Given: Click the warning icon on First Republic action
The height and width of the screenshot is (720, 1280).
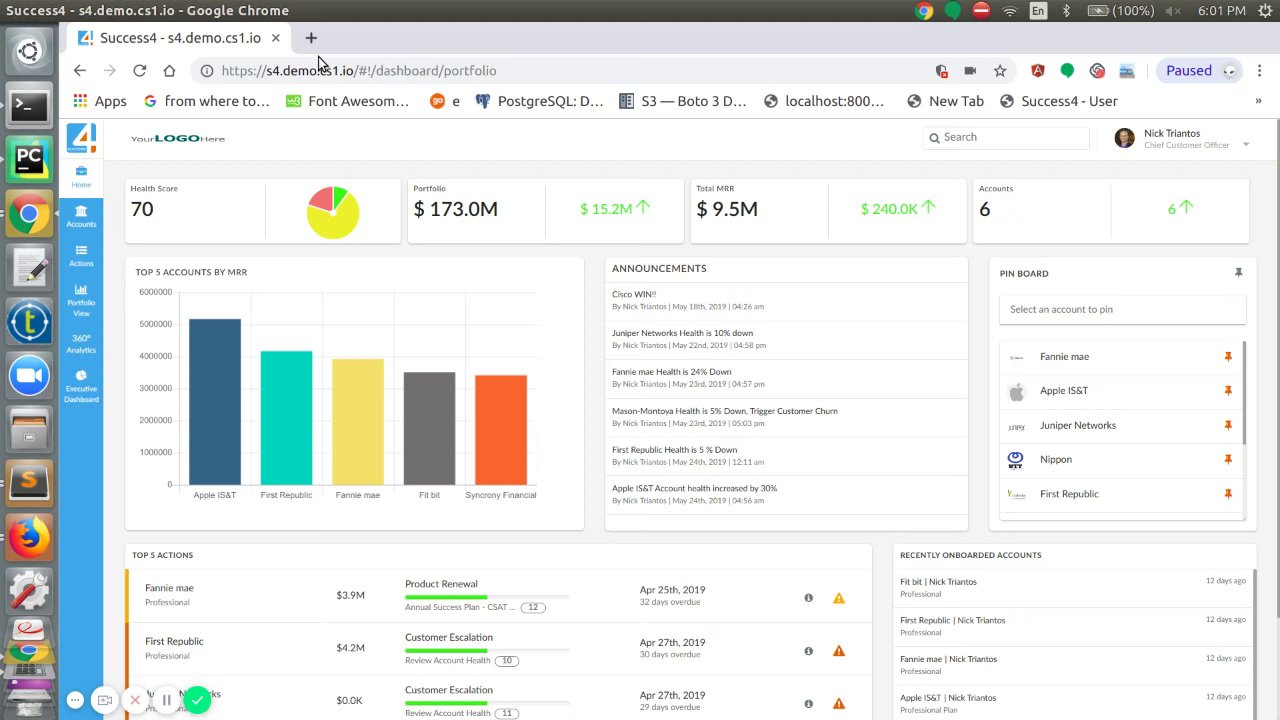Looking at the screenshot, I should (839, 651).
